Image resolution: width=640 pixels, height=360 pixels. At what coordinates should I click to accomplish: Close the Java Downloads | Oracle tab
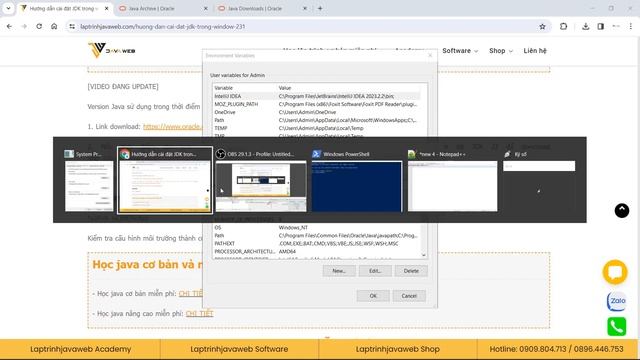(304, 8)
